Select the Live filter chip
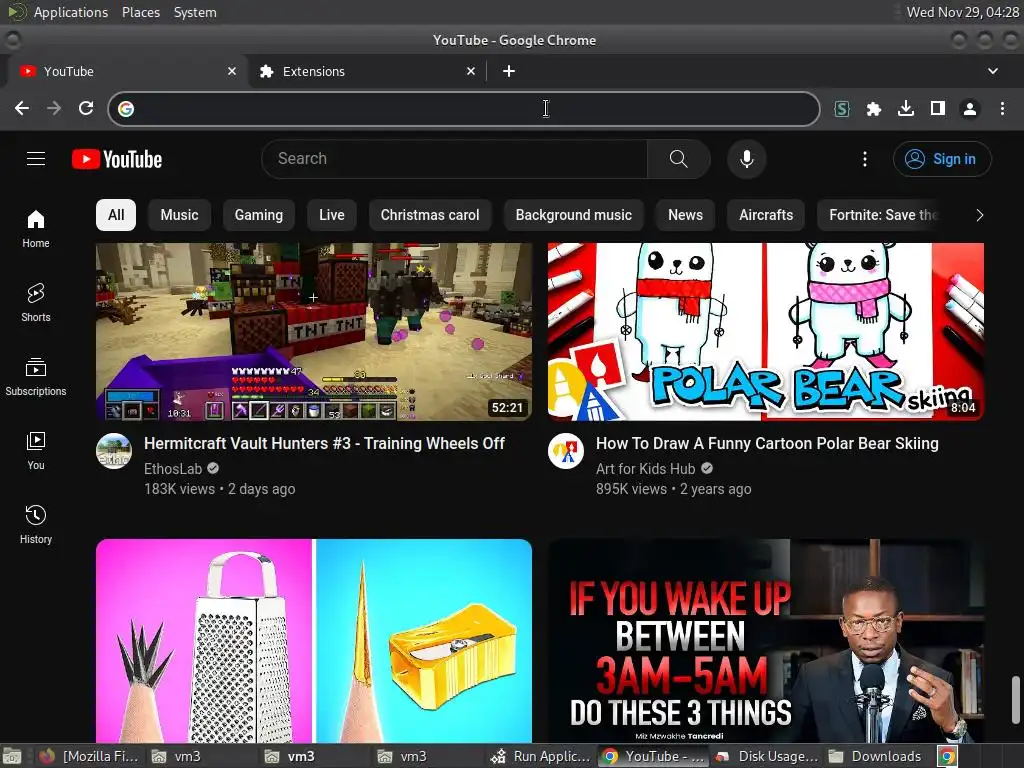 tap(332, 216)
